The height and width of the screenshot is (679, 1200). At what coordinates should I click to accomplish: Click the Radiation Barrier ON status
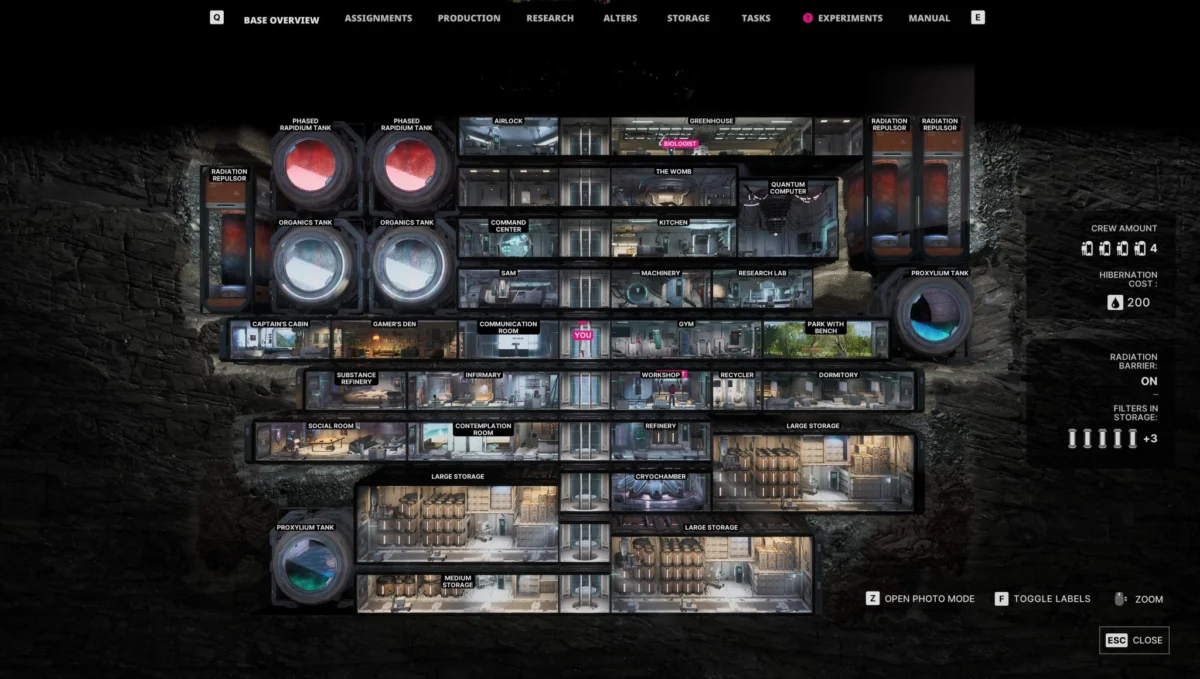coord(1149,381)
